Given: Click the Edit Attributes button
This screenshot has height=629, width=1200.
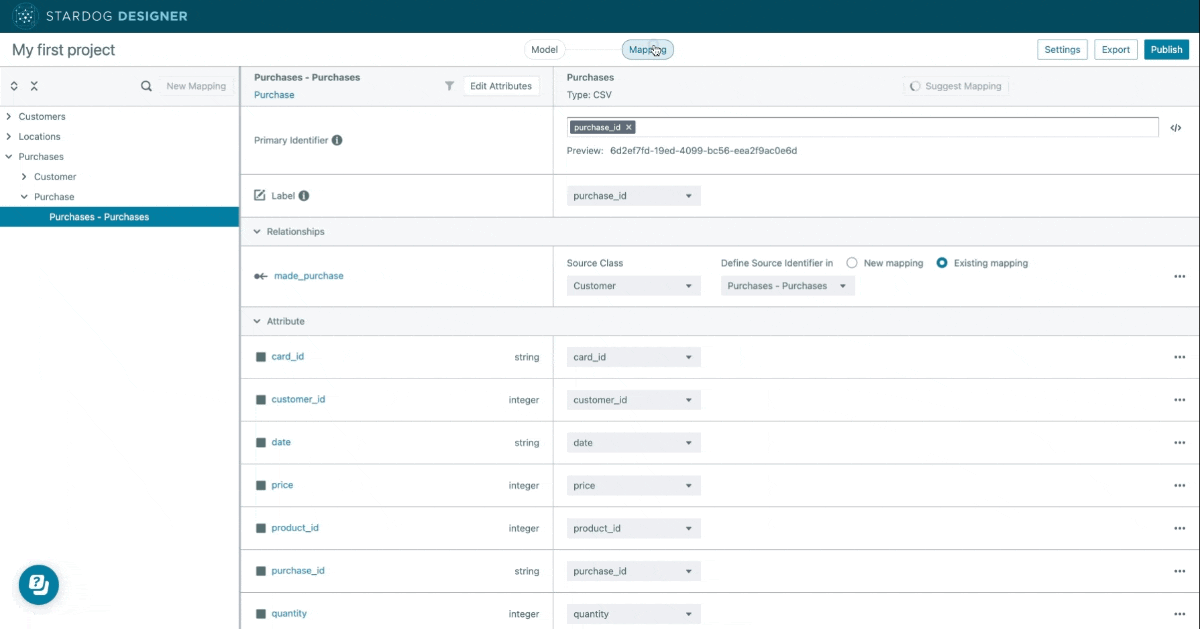Looking at the screenshot, I should 501,86.
